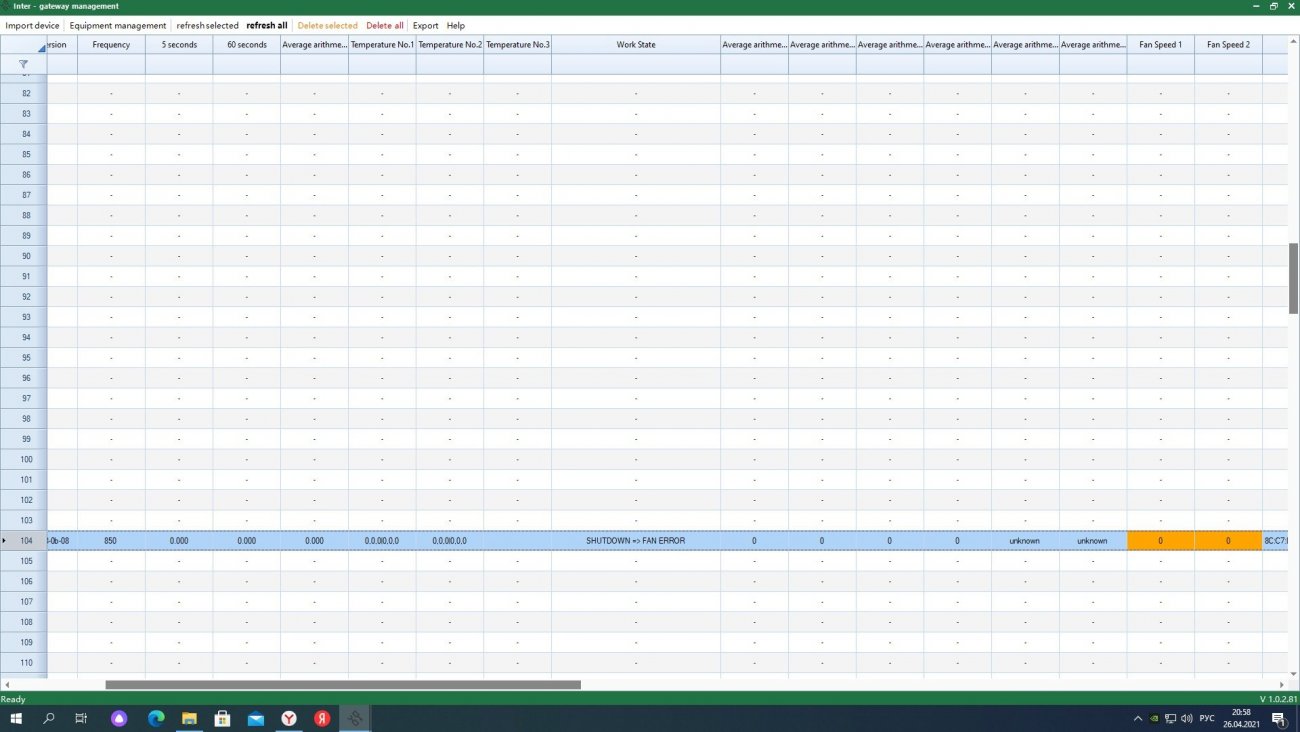Sort by Frequency column header

(x=111, y=45)
